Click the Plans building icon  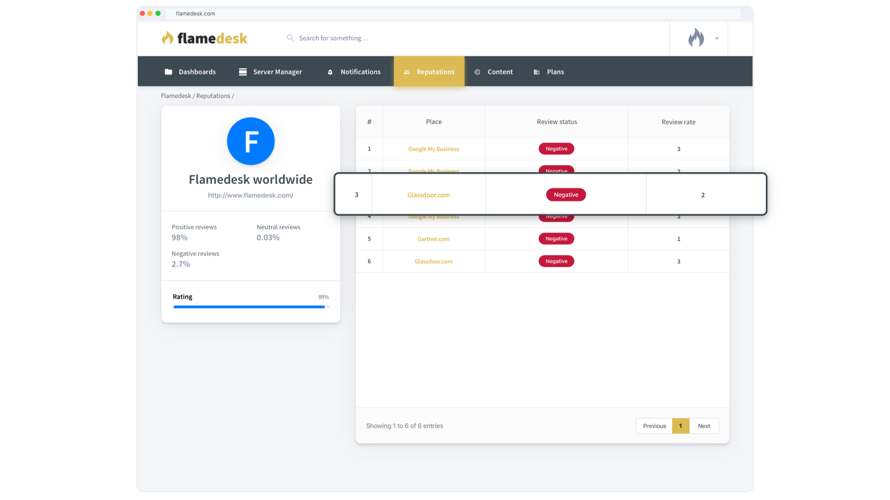536,72
